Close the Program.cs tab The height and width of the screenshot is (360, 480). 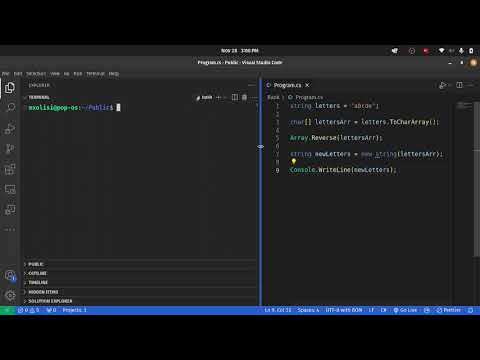307,85
